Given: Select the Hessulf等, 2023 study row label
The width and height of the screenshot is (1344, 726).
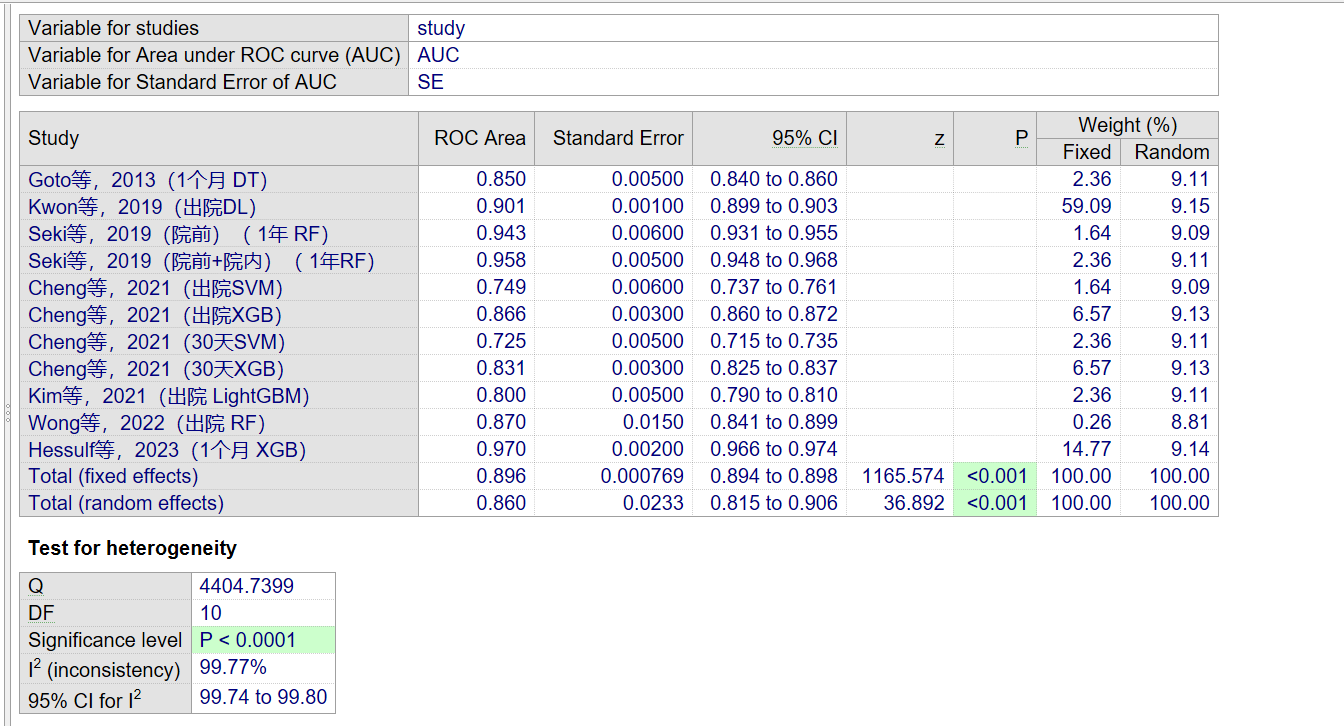Looking at the screenshot, I should (167, 449).
